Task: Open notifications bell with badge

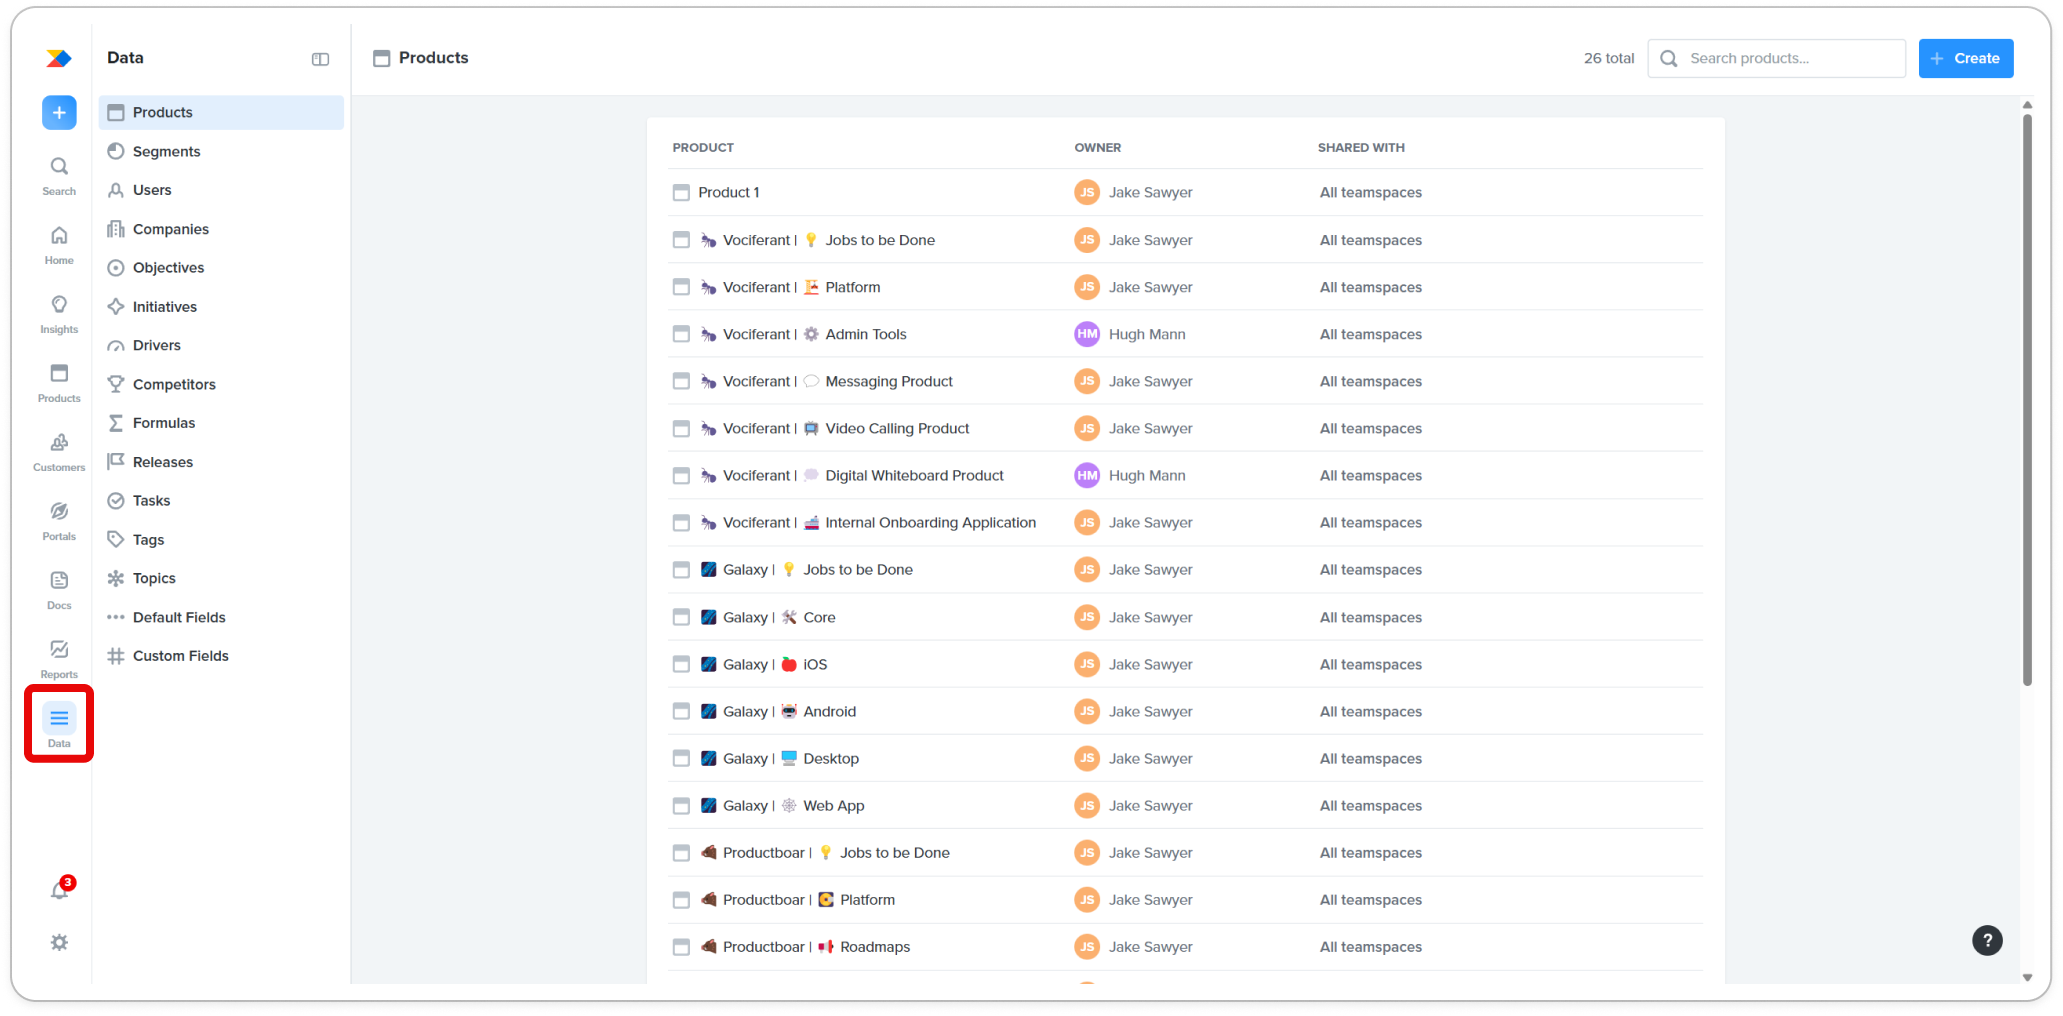Action: 60,889
